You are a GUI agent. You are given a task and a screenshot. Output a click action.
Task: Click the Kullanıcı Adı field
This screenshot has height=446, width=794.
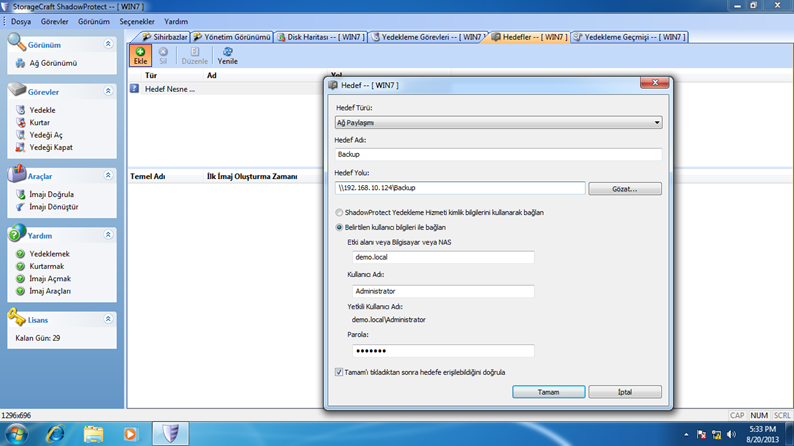tap(443, 291)
